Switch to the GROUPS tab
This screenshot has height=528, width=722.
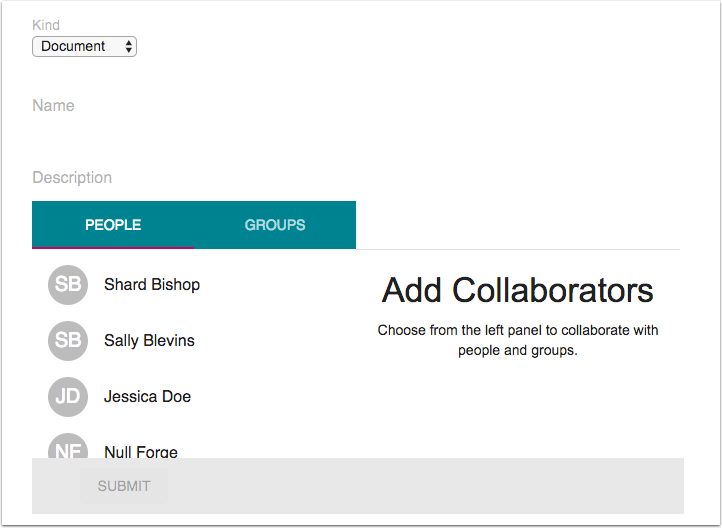point(275,225)
